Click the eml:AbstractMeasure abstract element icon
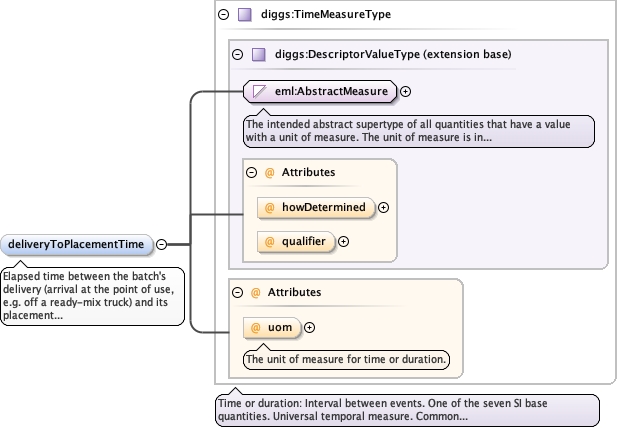618x430 pixels. [259, 91]
